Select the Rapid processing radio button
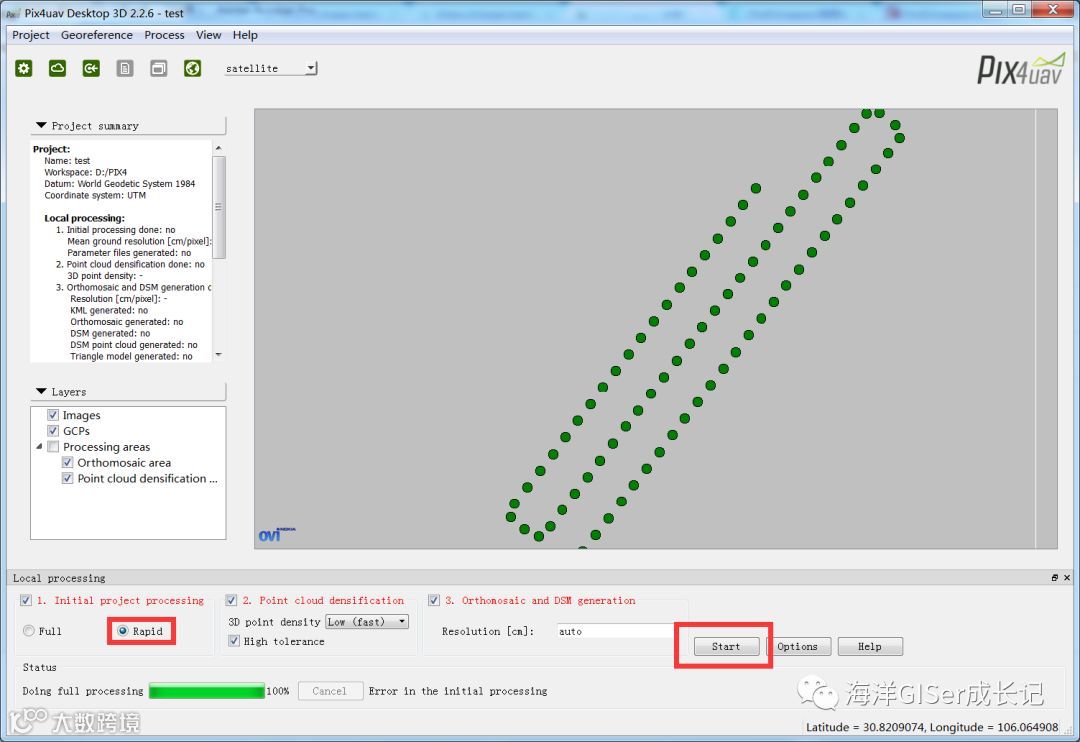 tap(123, 630)
